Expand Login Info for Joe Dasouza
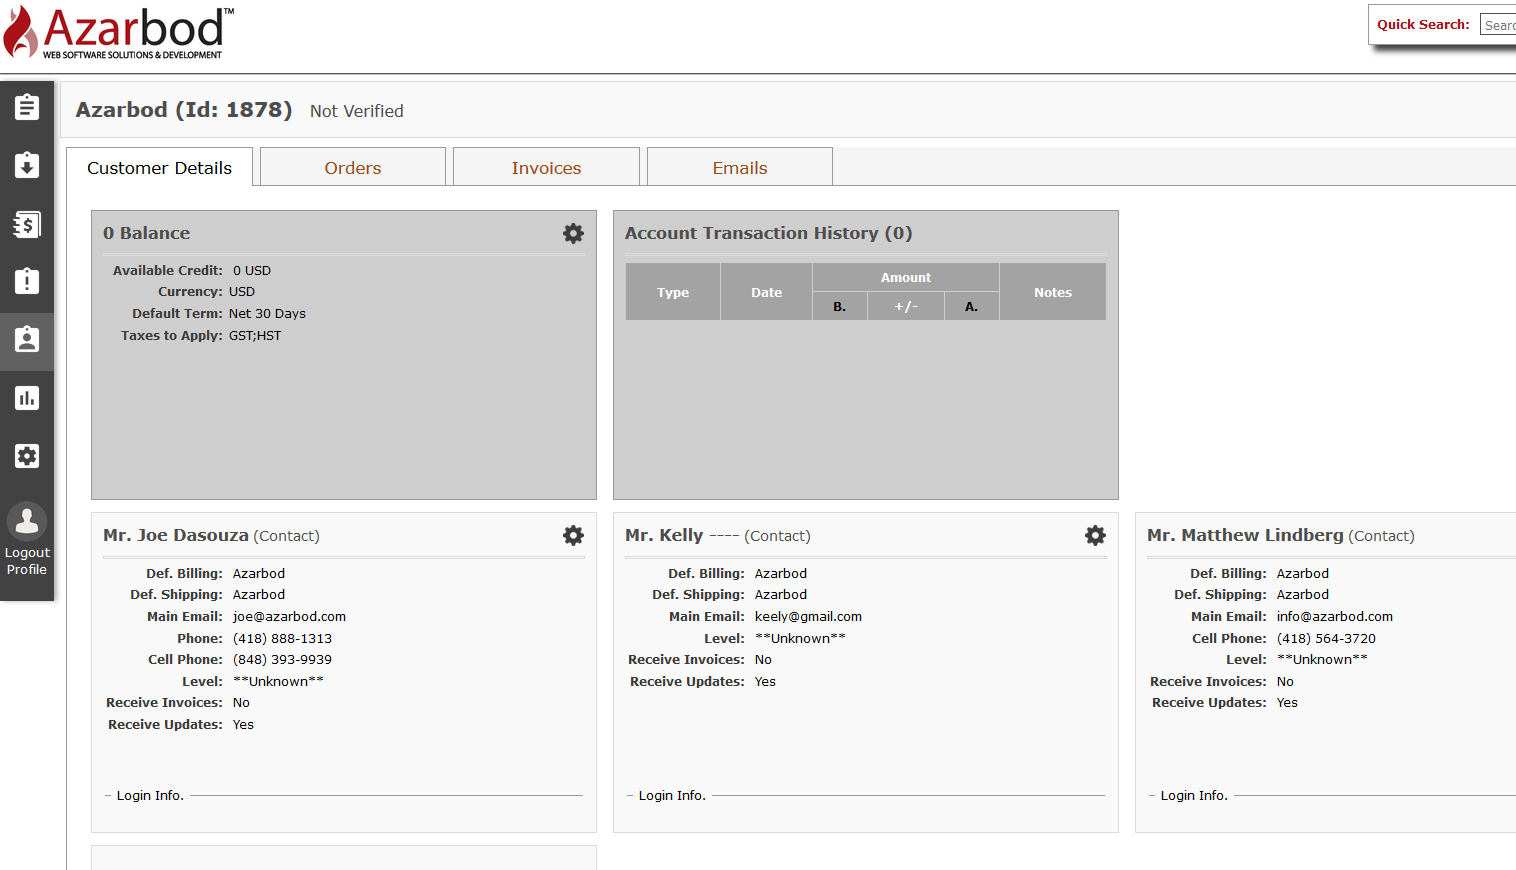1516x870 pixels. pos(150,796)
